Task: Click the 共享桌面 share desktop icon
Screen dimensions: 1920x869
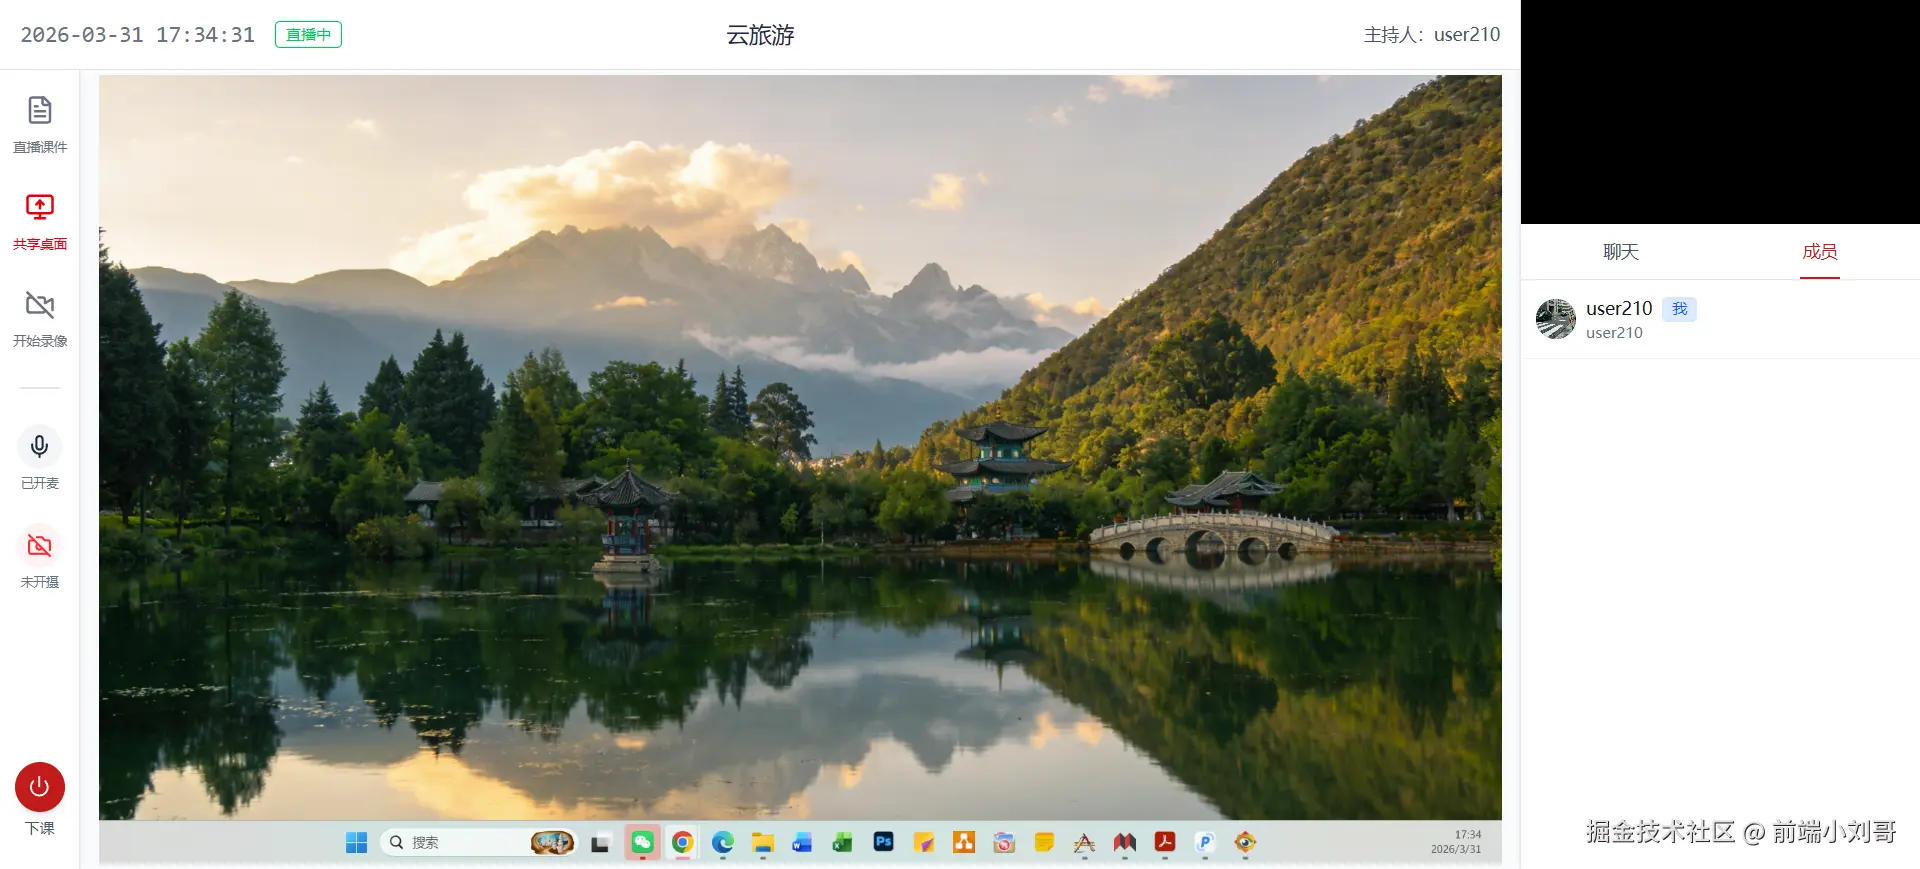Action: [x=40, y=207]
